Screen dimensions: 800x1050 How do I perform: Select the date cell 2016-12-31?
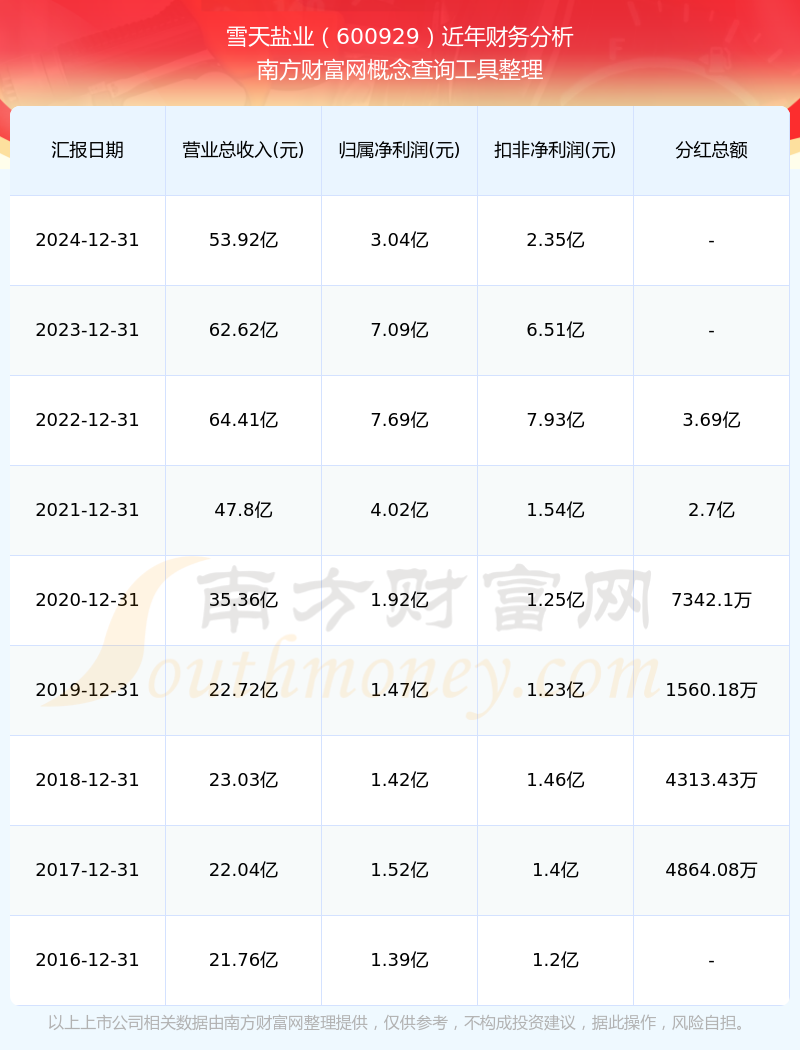tap(88, 960)
